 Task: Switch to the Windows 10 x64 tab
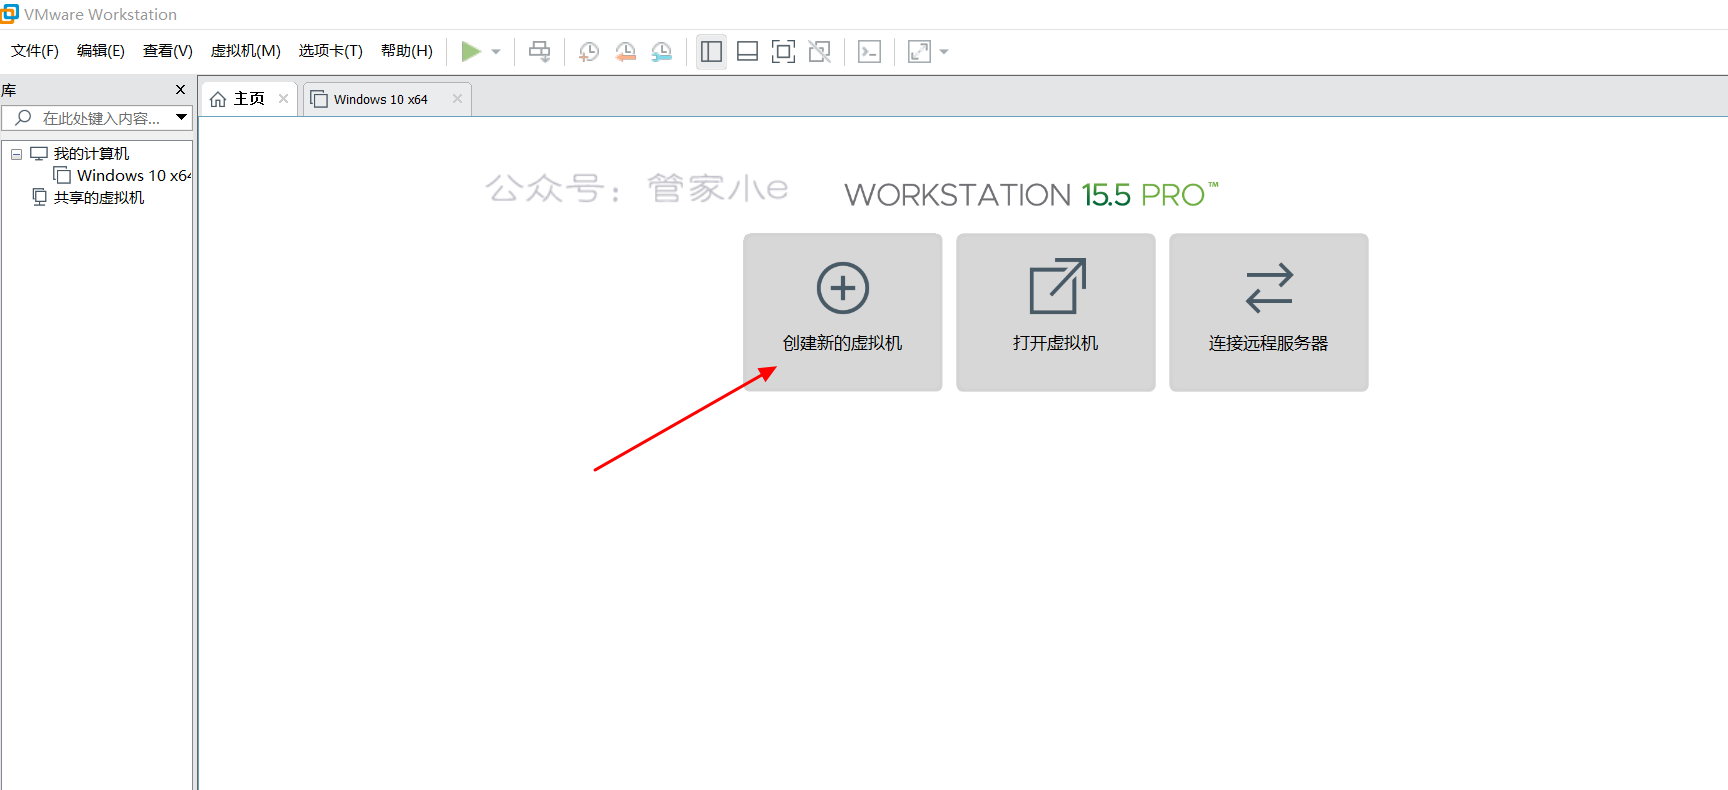pyautogui.click(x=387, y=99)
